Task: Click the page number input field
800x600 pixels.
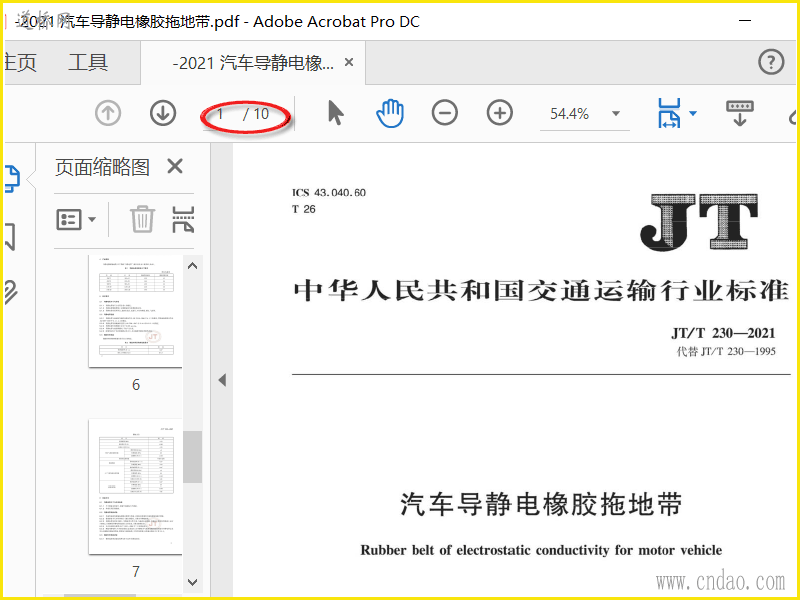Action: tap(220, 114)
